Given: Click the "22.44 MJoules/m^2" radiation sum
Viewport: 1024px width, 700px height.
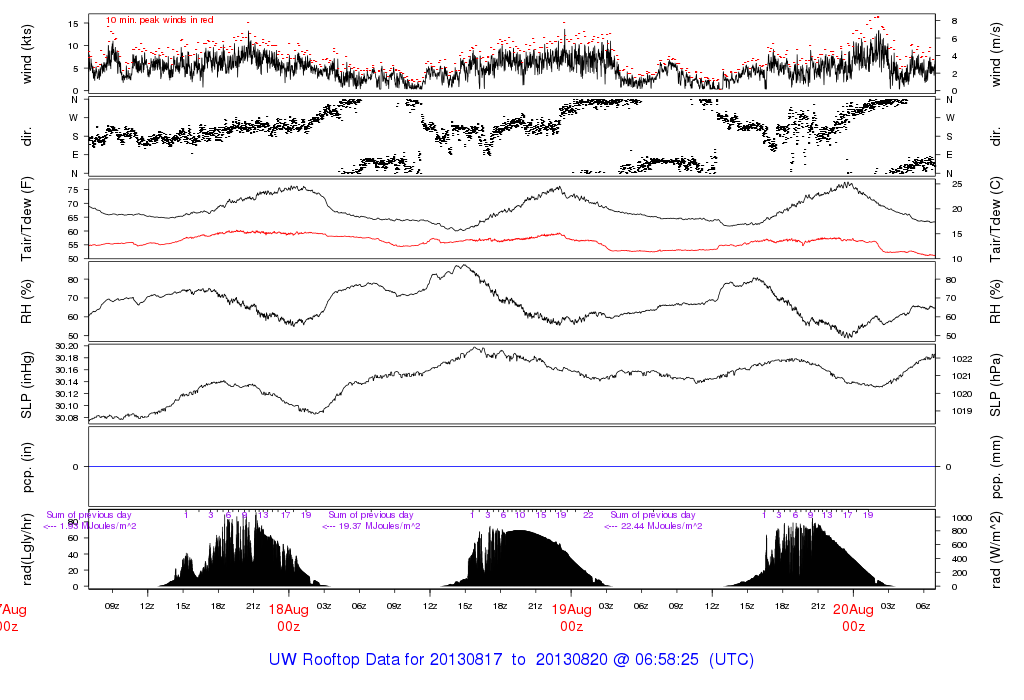Looking at the screenshot, I should (664, 526).
